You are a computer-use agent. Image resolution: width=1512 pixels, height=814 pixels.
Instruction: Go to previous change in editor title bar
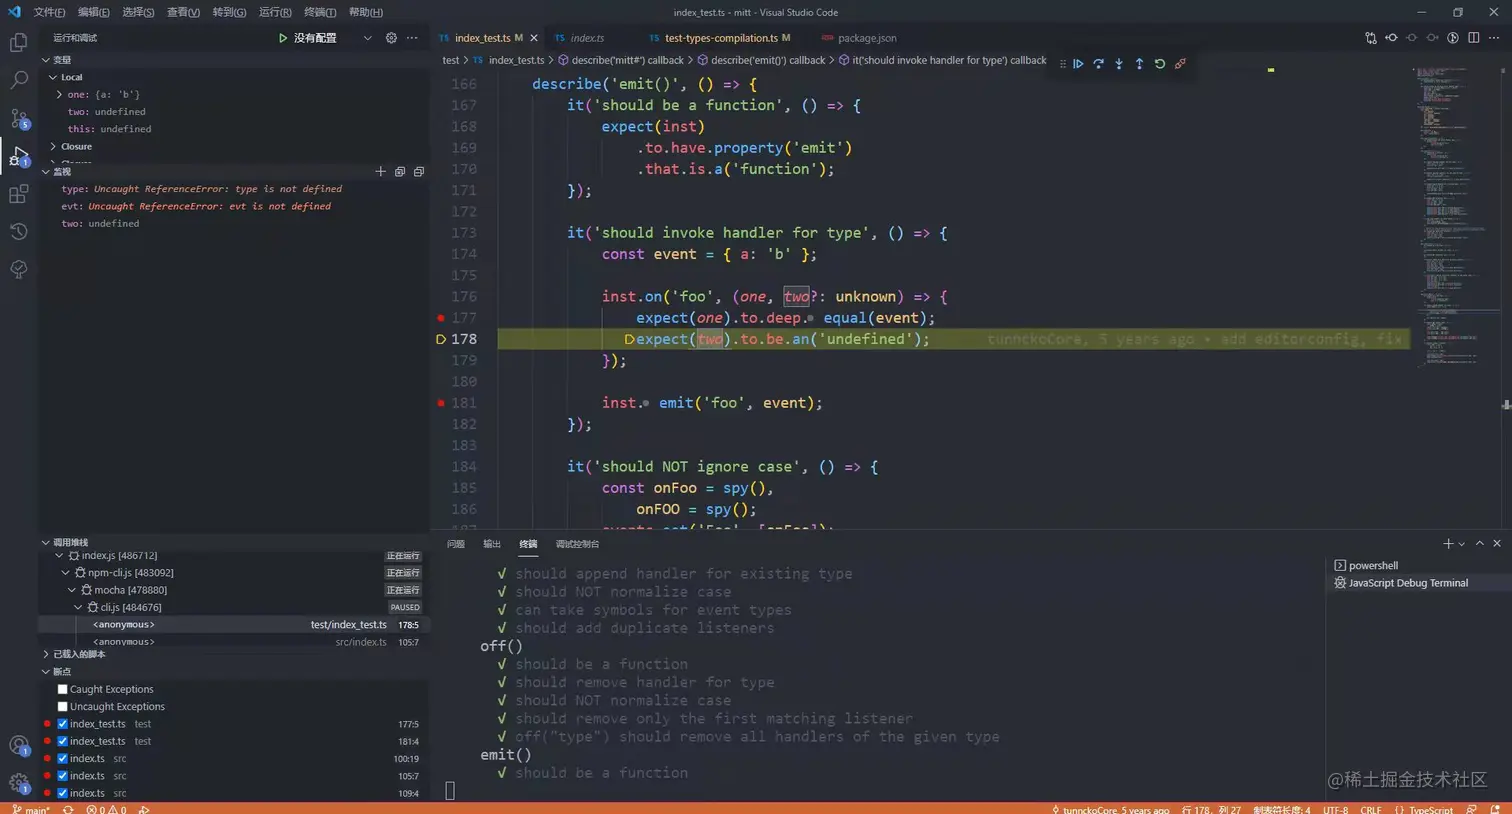[x=1391, y=38]
